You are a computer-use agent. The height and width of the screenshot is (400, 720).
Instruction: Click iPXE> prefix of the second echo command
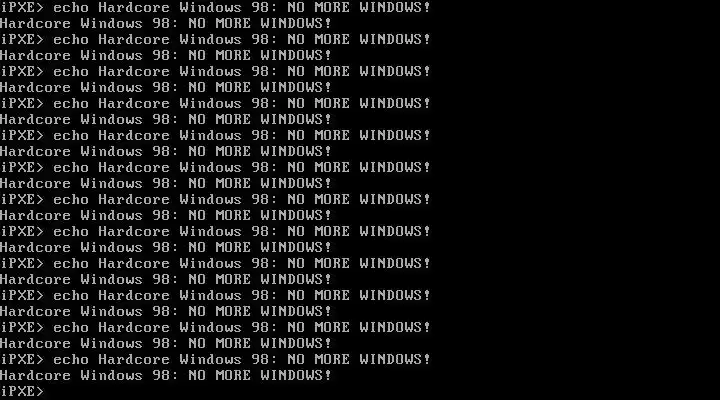(x=22, y=39)
